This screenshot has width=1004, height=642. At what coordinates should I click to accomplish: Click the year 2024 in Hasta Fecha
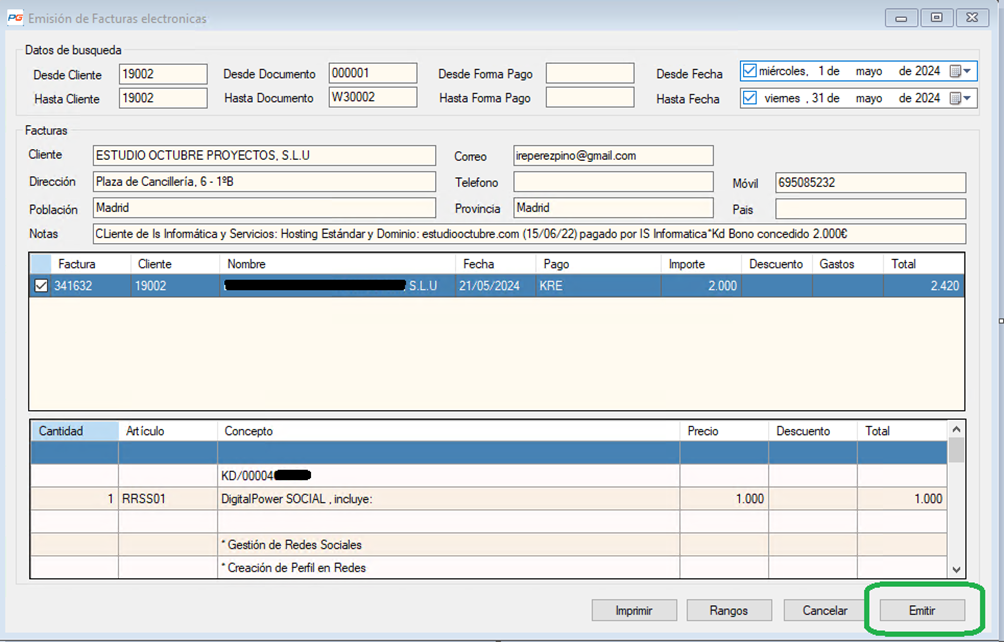[x=927, y=98]
